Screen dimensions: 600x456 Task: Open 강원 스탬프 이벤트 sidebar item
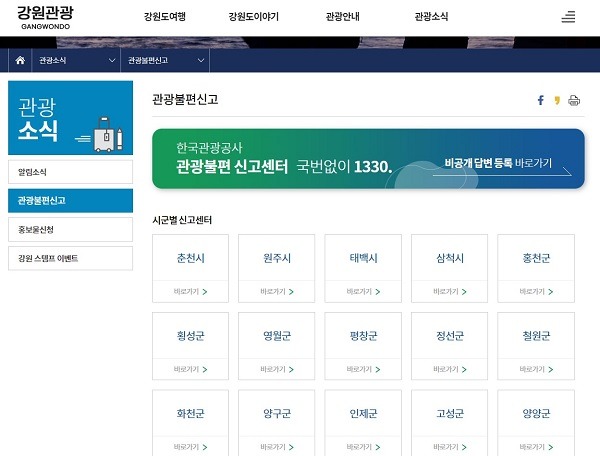[x=70, y=258]
